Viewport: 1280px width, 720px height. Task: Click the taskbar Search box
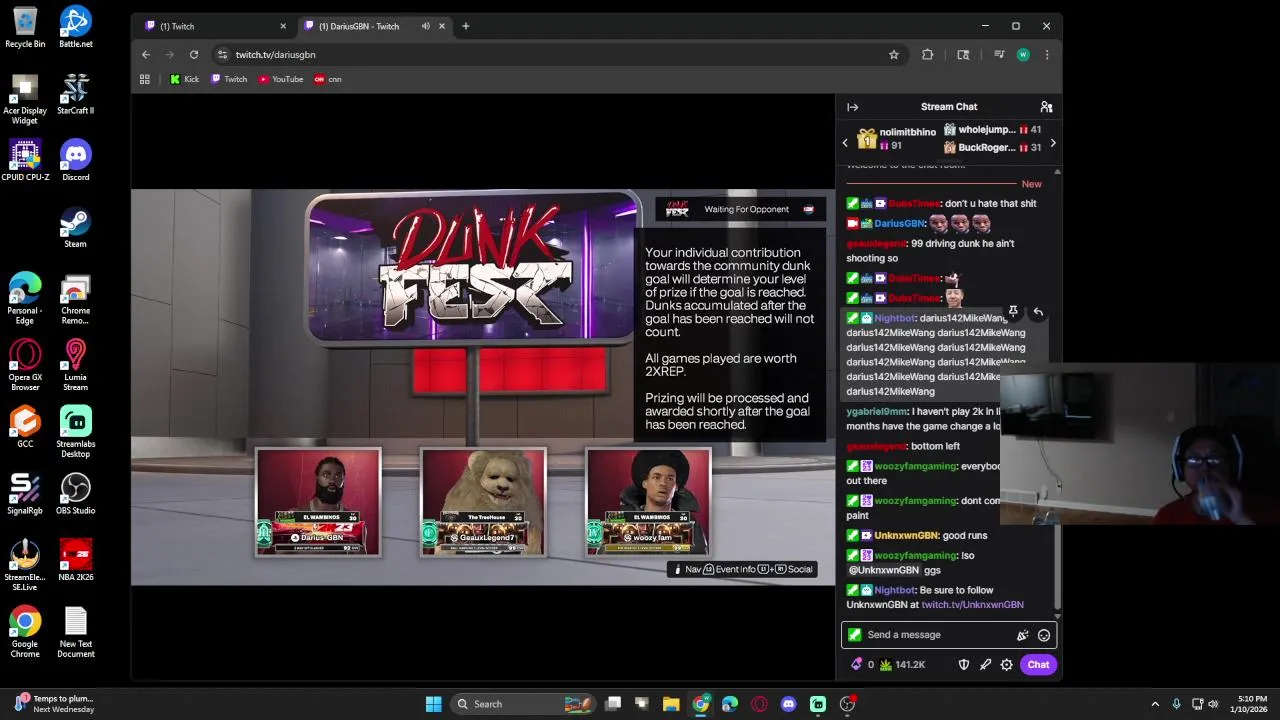(x=523, y=704)
